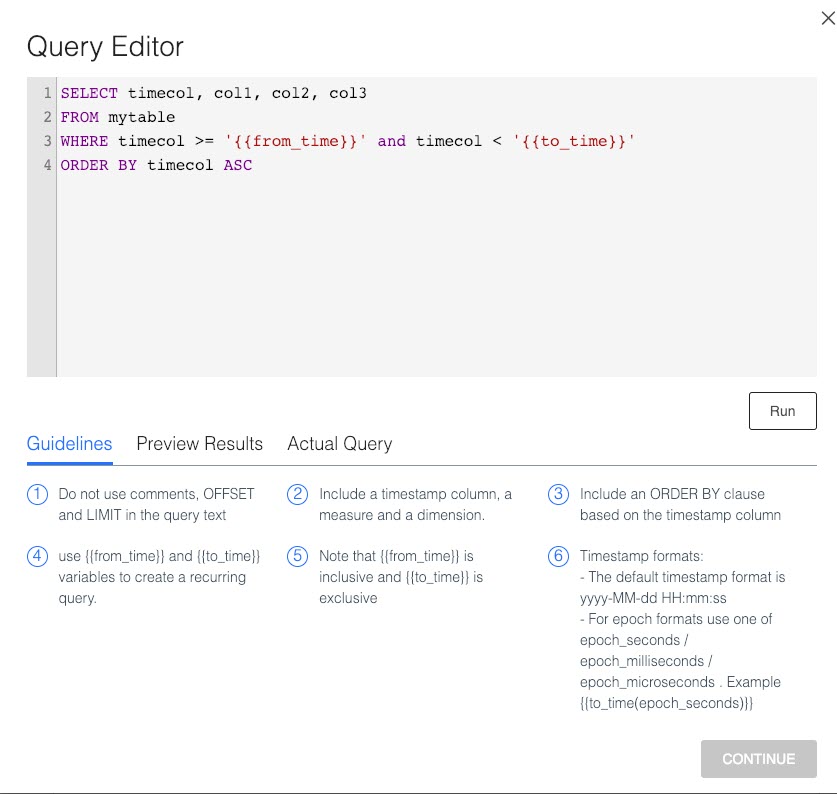Viewport: 837px width, 794px height.
Task: Click guideline number 3 circle icon
Action: click(x=559, y=495)
